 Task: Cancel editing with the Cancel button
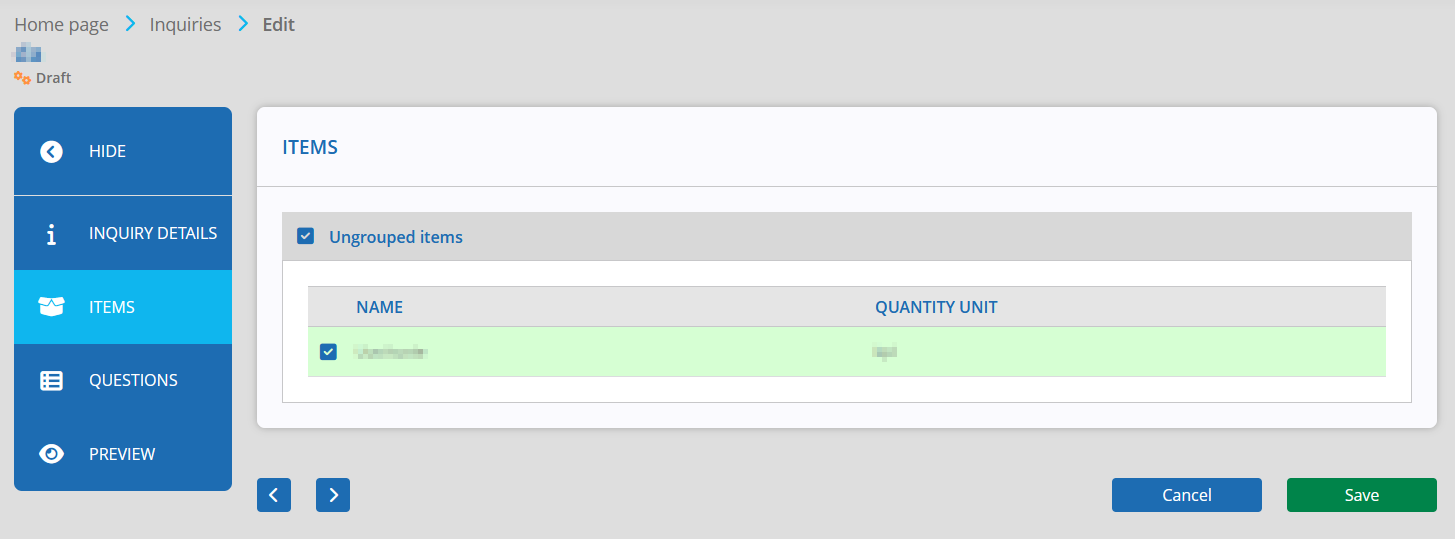pyautogui.click(x=1187, y=495)
